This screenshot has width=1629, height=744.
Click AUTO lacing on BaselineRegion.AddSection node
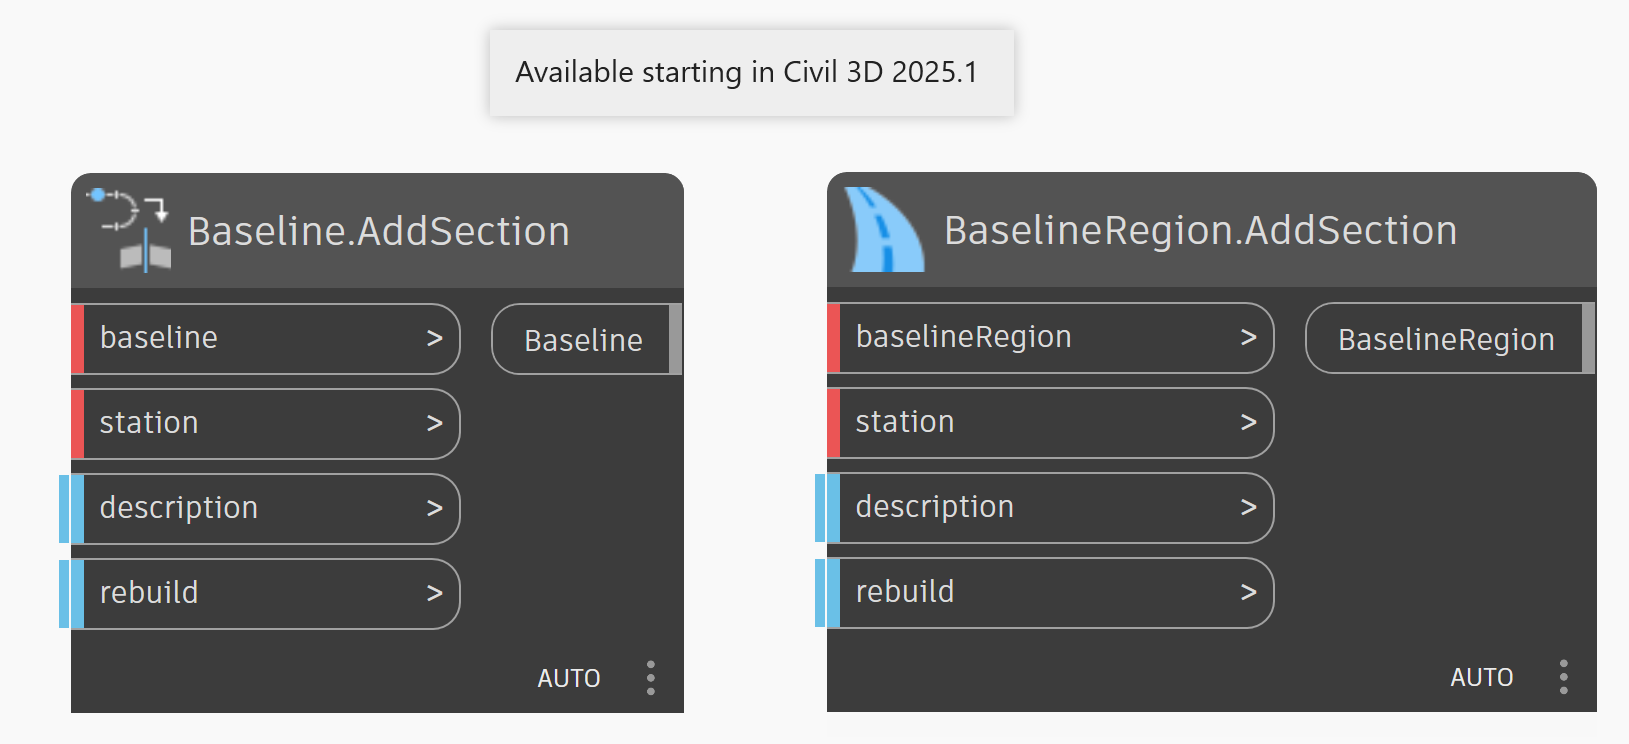pyautogui.click(x=1481, y=677)
